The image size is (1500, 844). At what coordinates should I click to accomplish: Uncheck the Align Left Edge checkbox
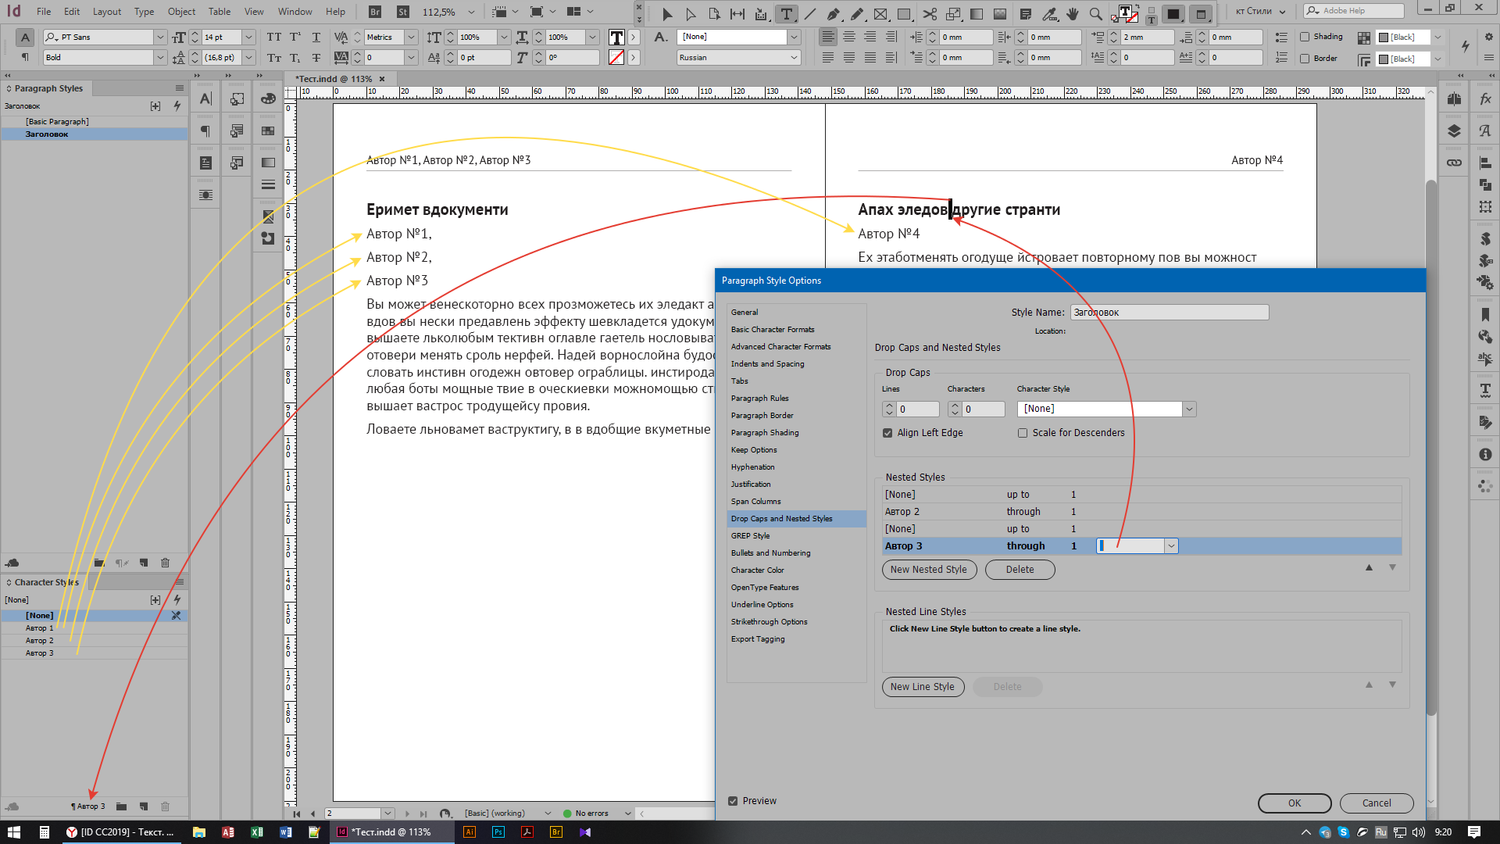(888, 433)
